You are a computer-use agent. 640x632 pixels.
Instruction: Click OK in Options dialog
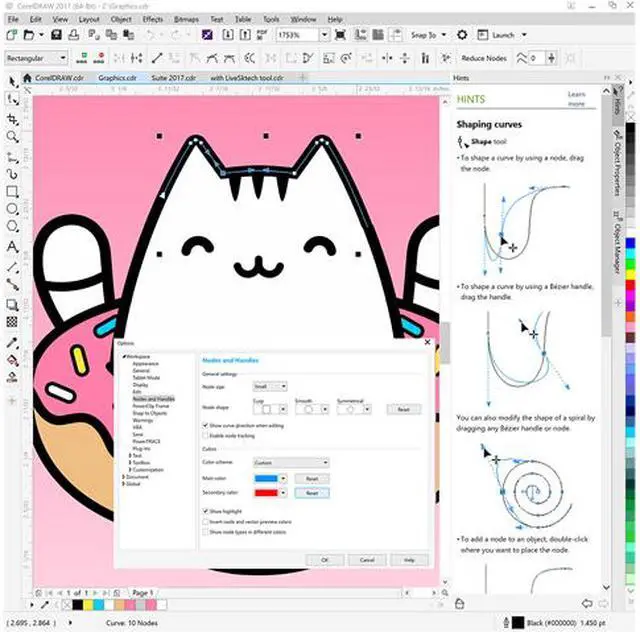[325, 560]
